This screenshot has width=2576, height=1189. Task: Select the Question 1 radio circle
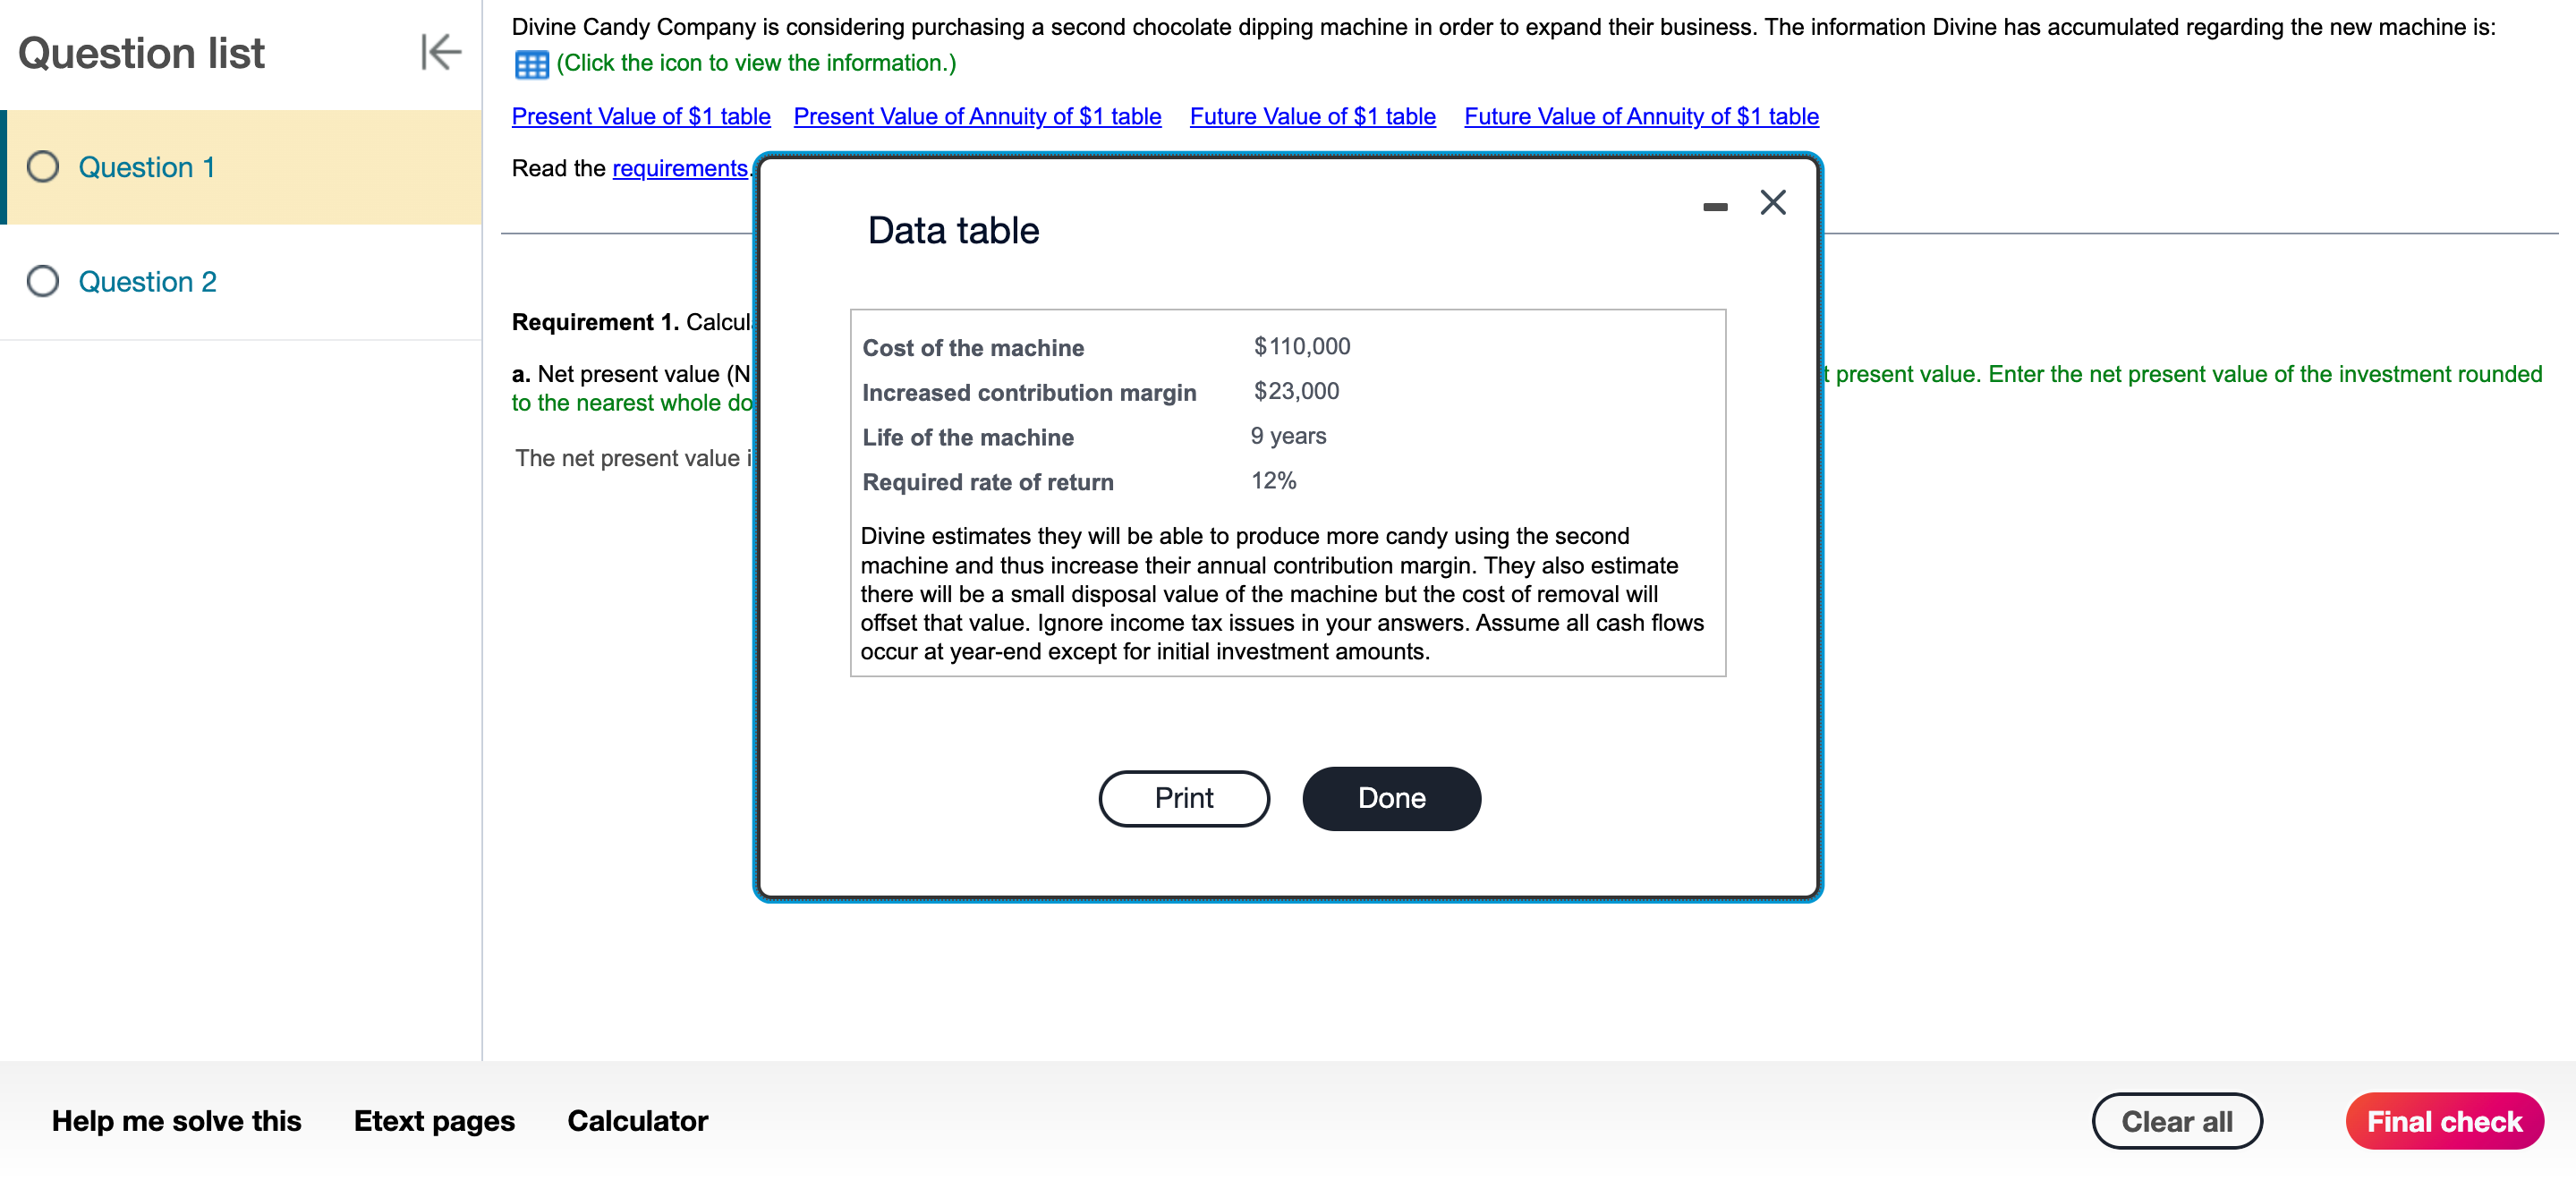[43, 167]
